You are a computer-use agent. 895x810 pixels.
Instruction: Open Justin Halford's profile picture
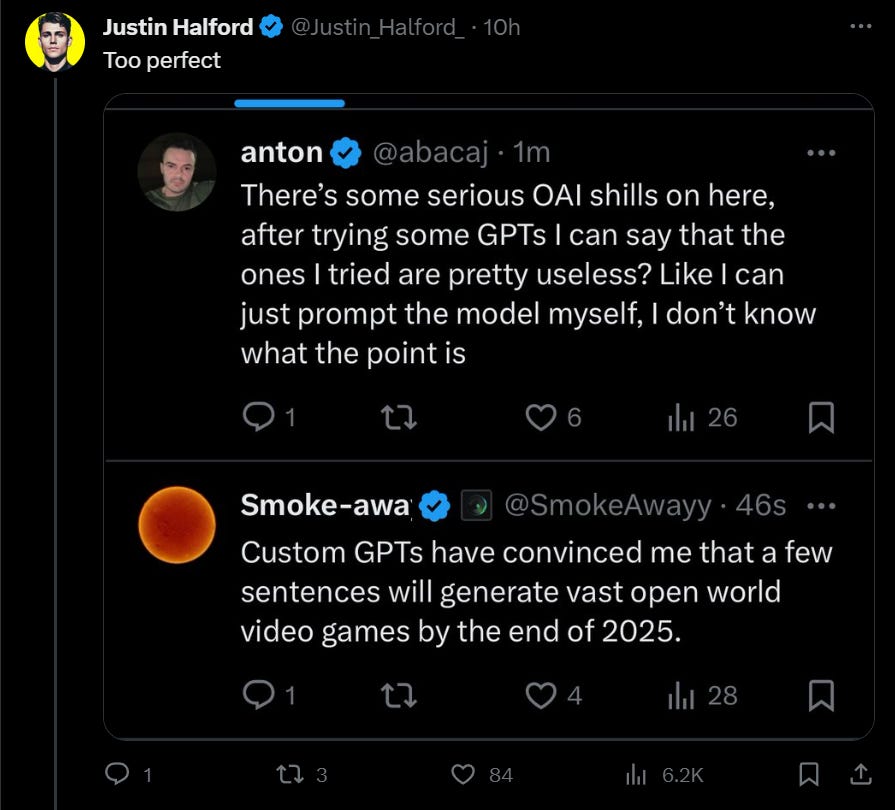[x=55, y=42]
